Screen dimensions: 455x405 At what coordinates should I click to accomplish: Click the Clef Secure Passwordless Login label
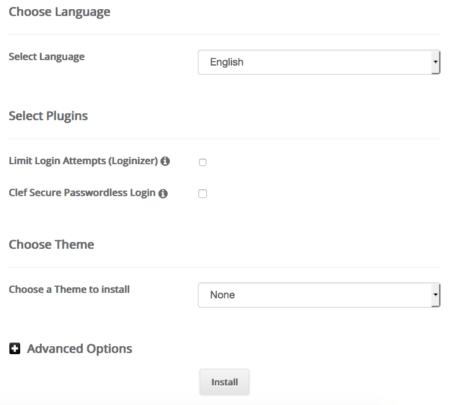pyautogui.click(x=82, y=193)
